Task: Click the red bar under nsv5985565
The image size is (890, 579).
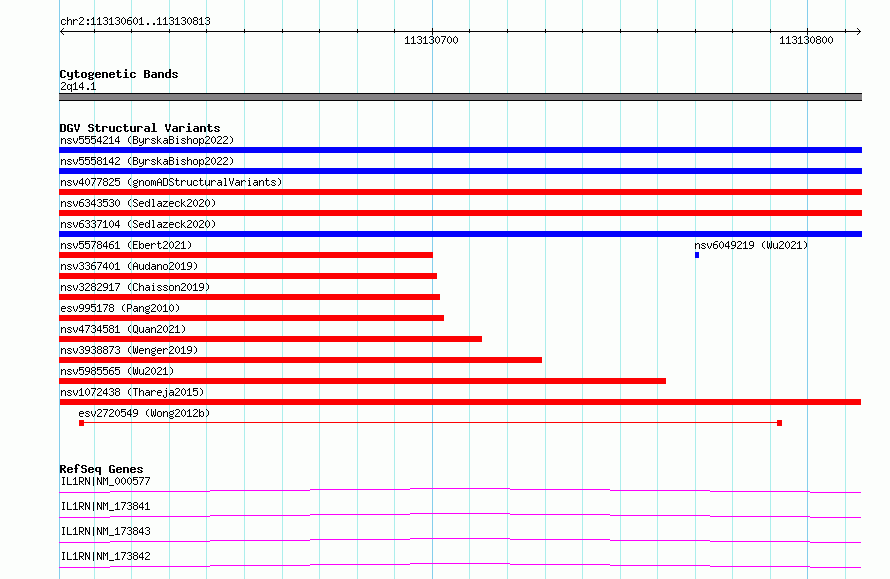Action: pos(362,381)
